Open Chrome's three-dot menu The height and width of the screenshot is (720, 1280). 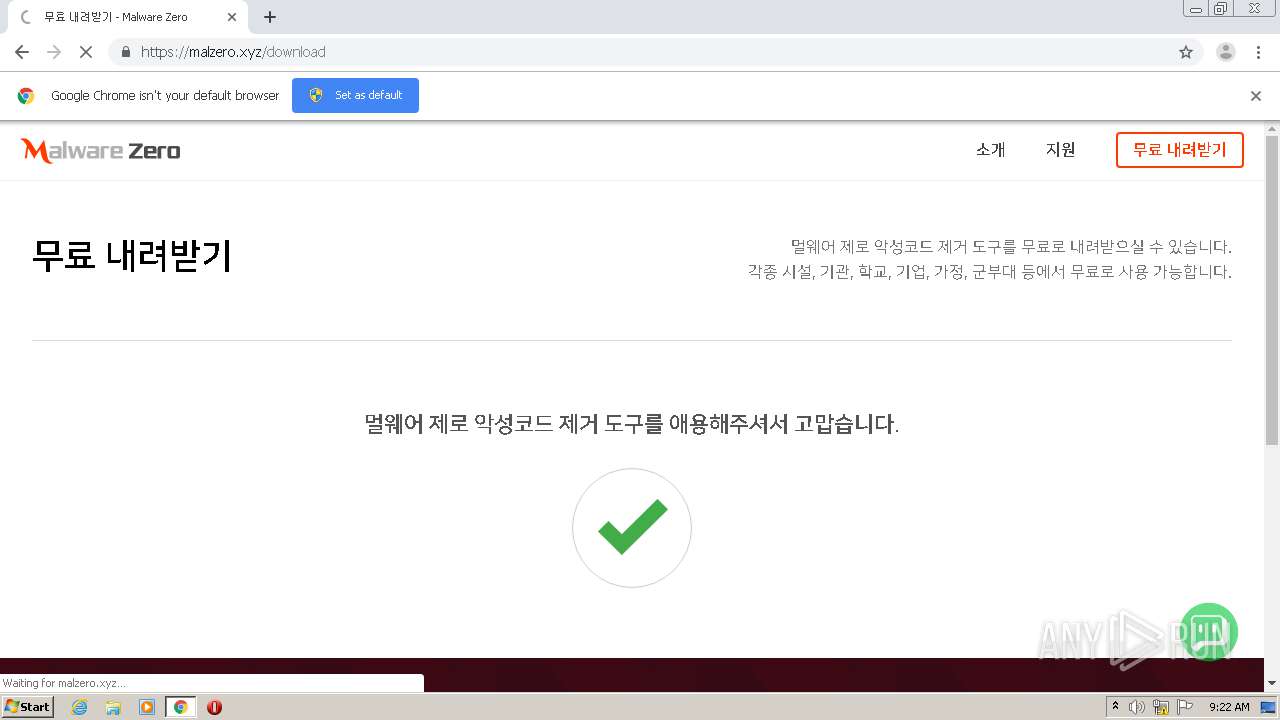coord(1258,52)
